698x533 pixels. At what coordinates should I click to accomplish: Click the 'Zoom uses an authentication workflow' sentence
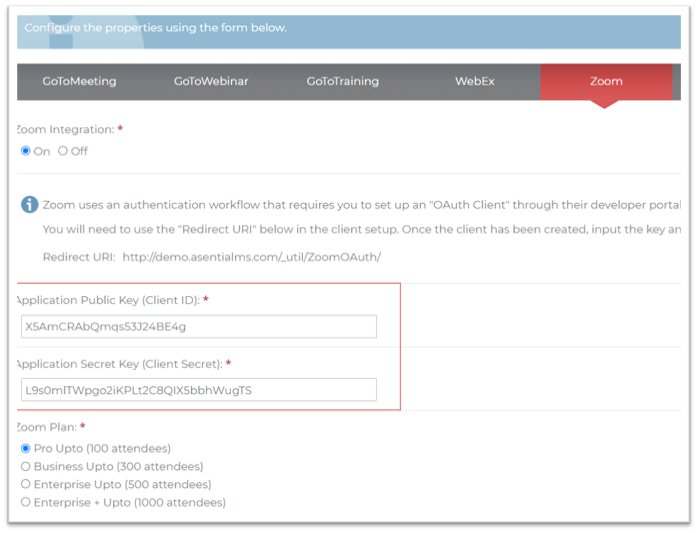coord(361,205)
